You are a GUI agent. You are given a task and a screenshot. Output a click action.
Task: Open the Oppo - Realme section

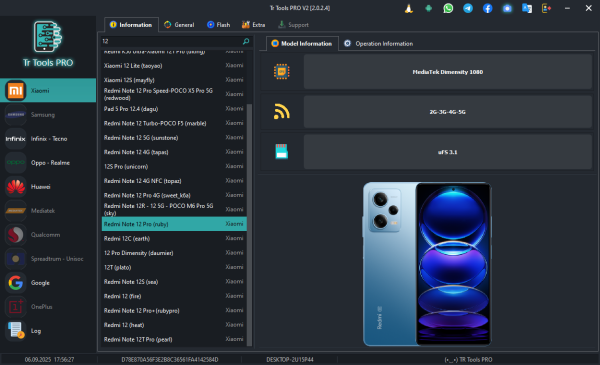(x=48, y=163)
